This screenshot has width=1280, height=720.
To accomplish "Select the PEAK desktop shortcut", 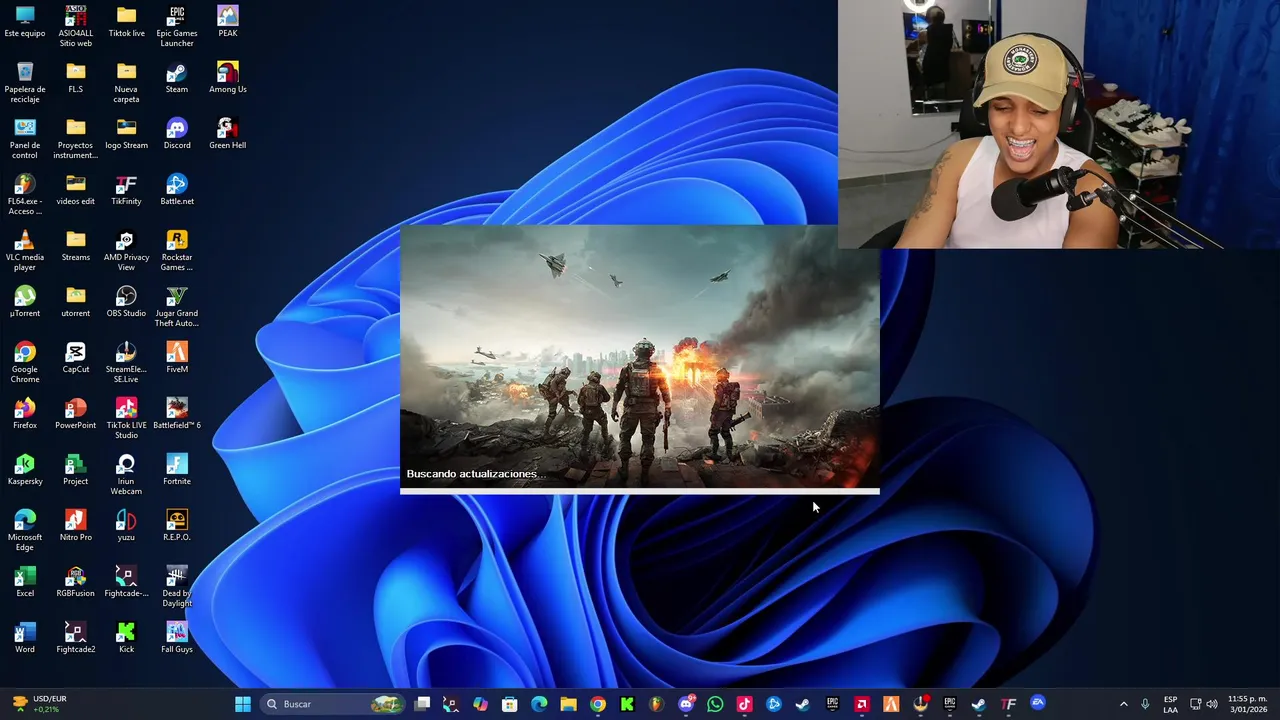I will (228, 22).
